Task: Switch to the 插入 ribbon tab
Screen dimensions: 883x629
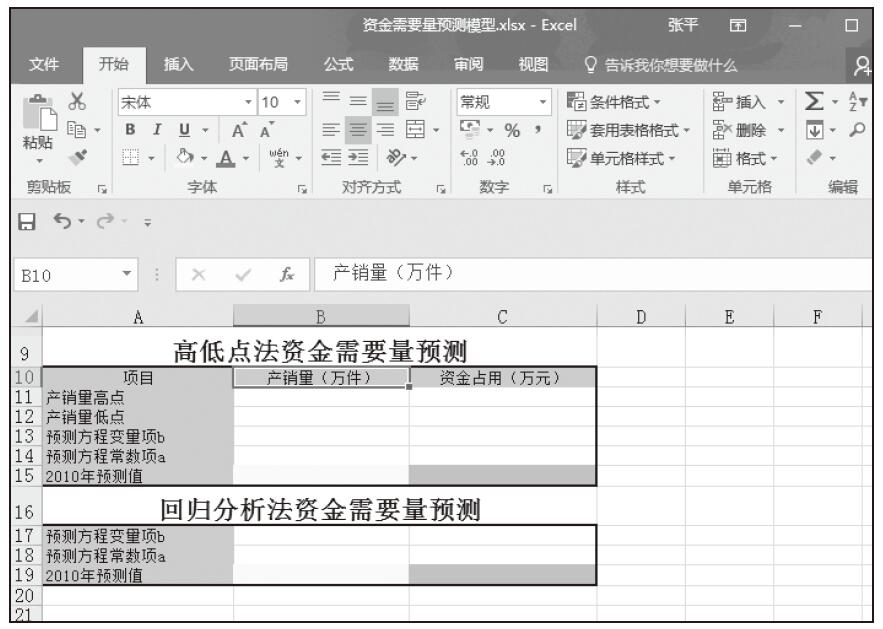Action: (x=179, y=65)
